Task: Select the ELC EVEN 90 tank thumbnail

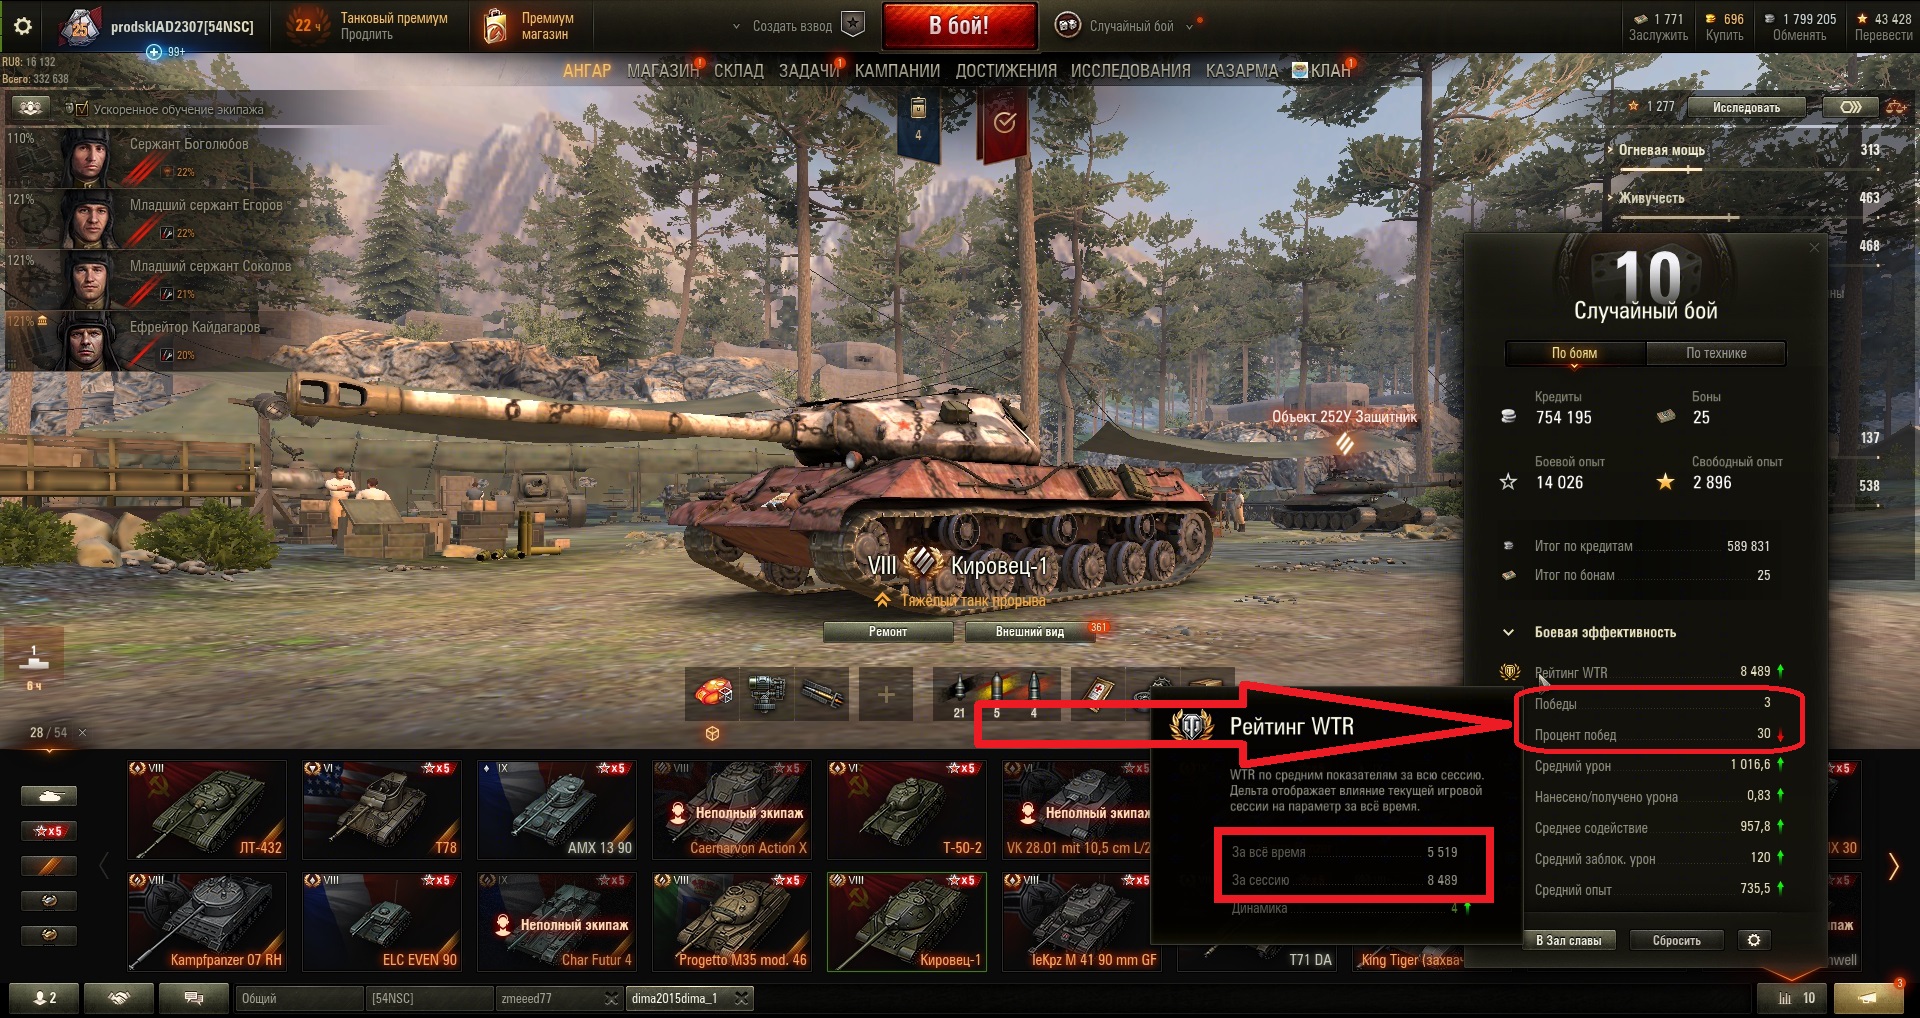Action: 383,921
